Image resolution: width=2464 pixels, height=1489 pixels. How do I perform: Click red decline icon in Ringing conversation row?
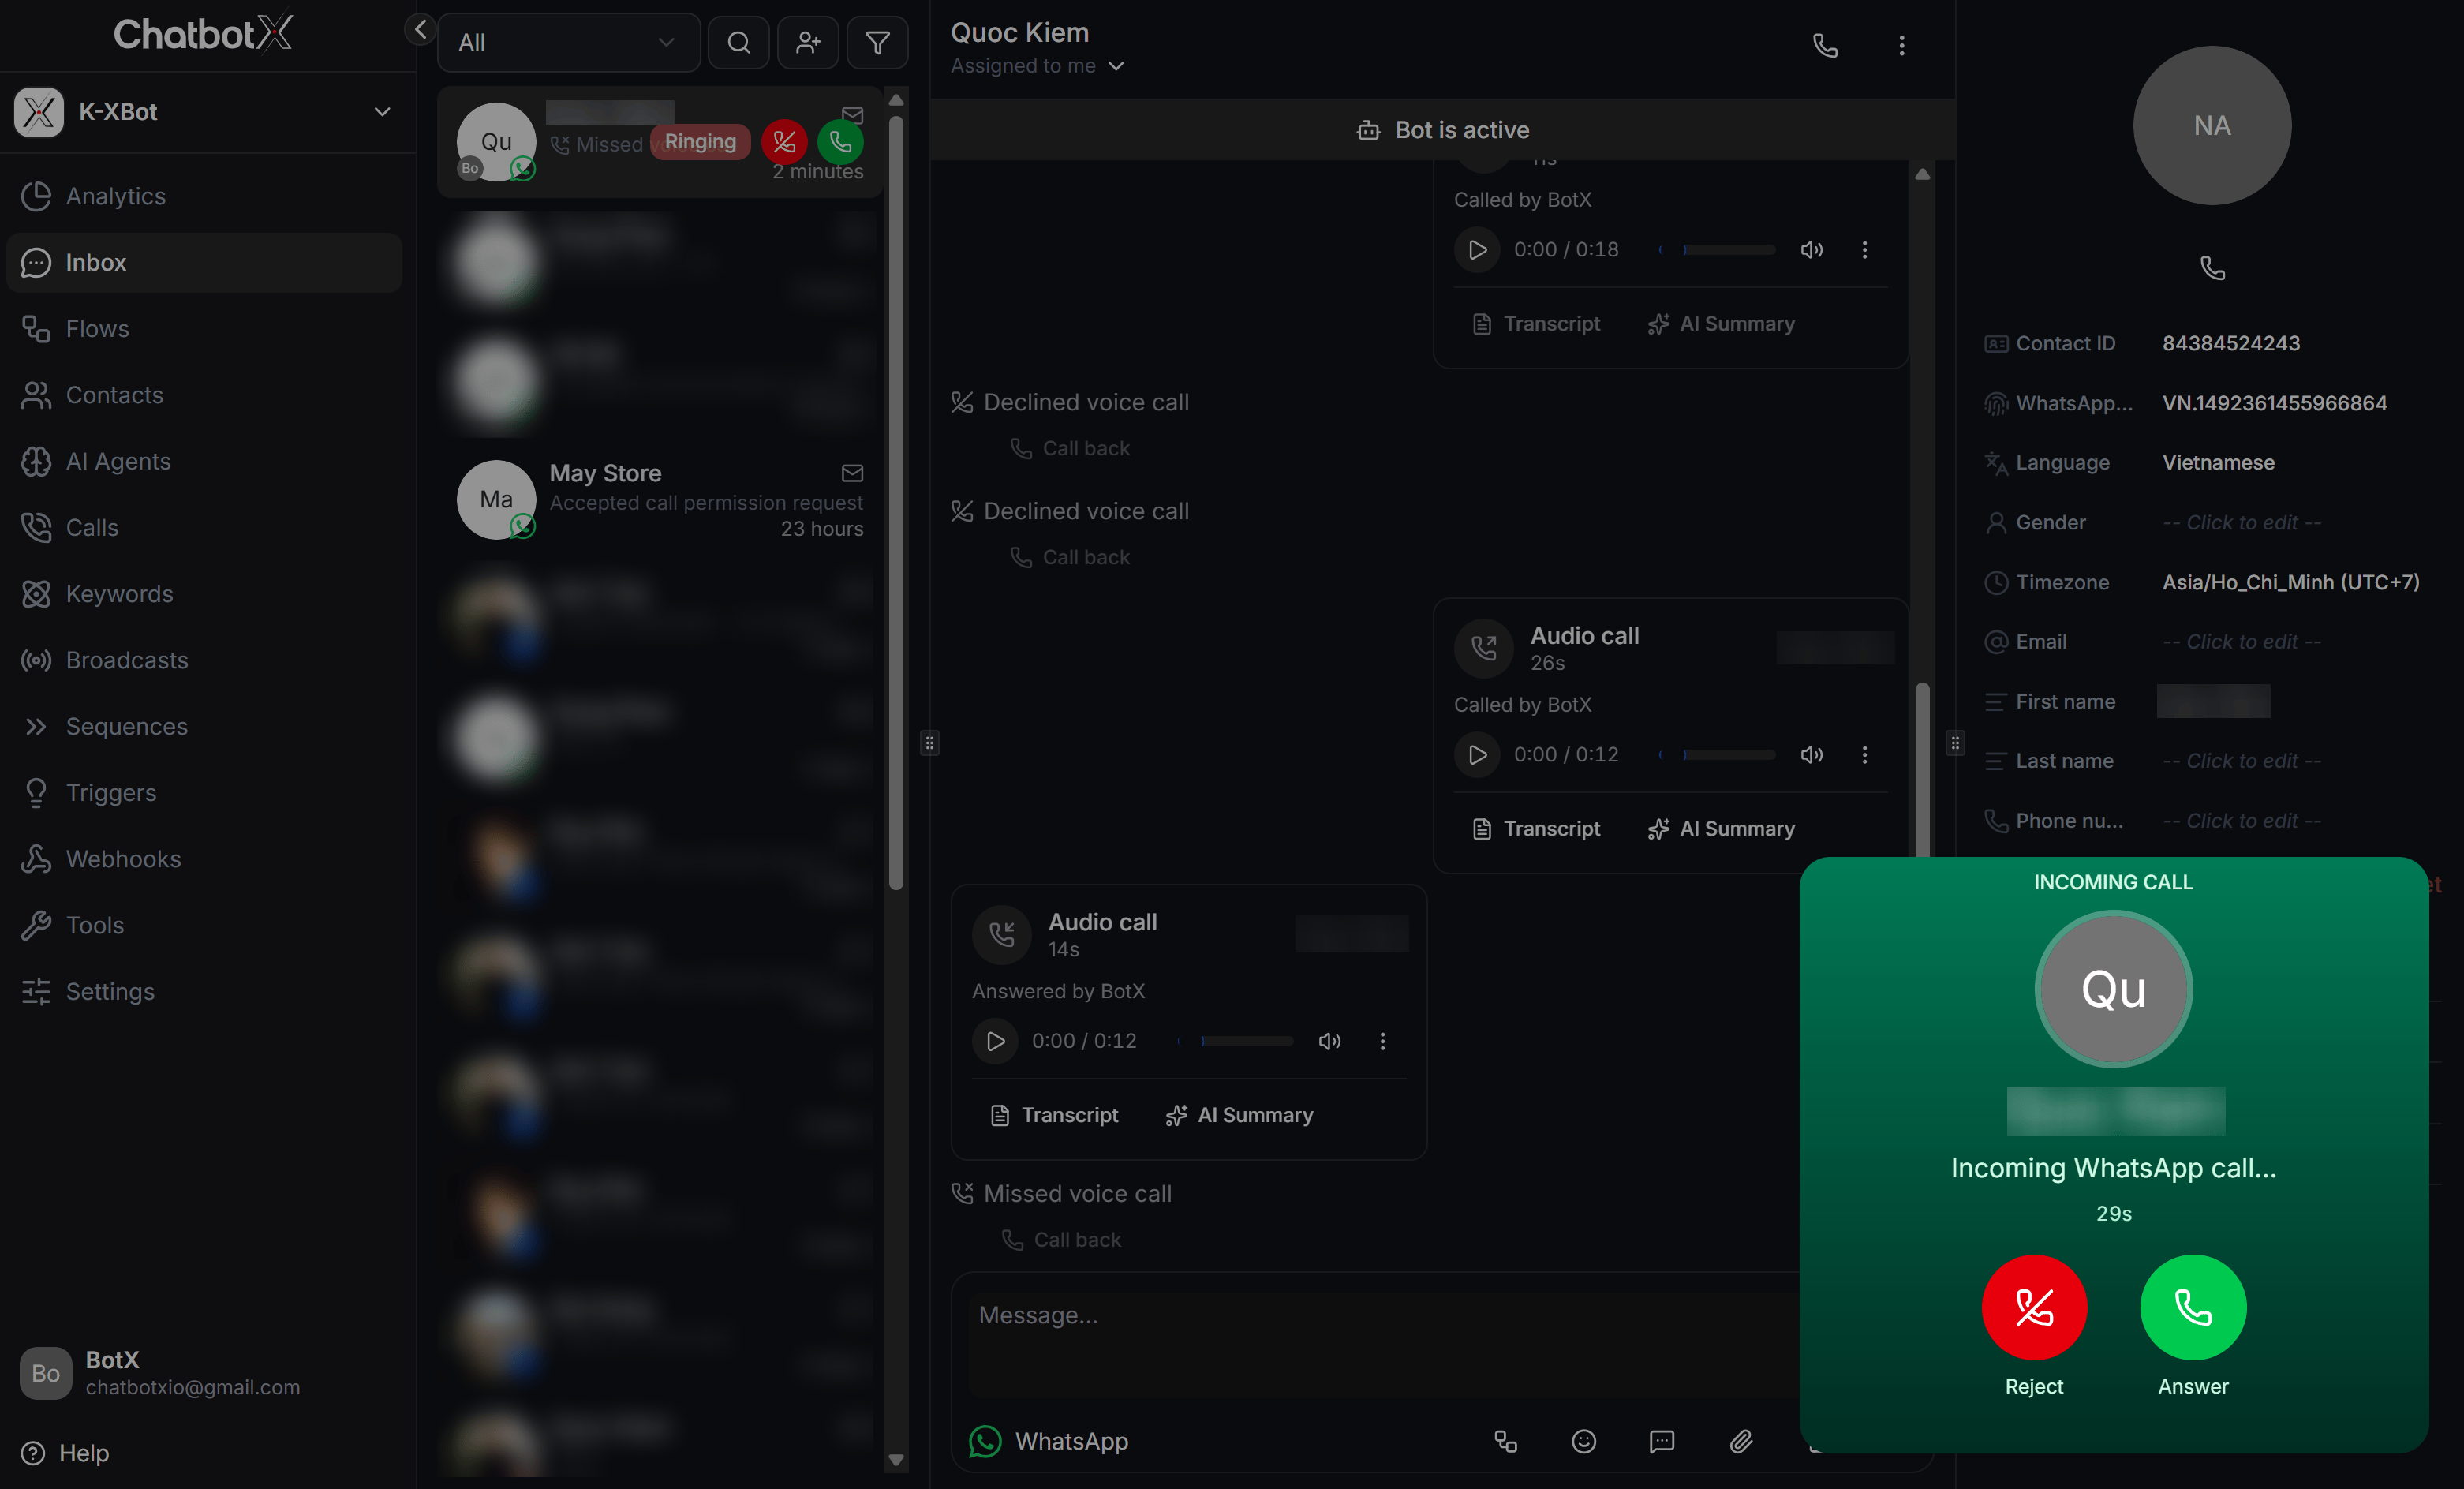[x=784, y=142]
